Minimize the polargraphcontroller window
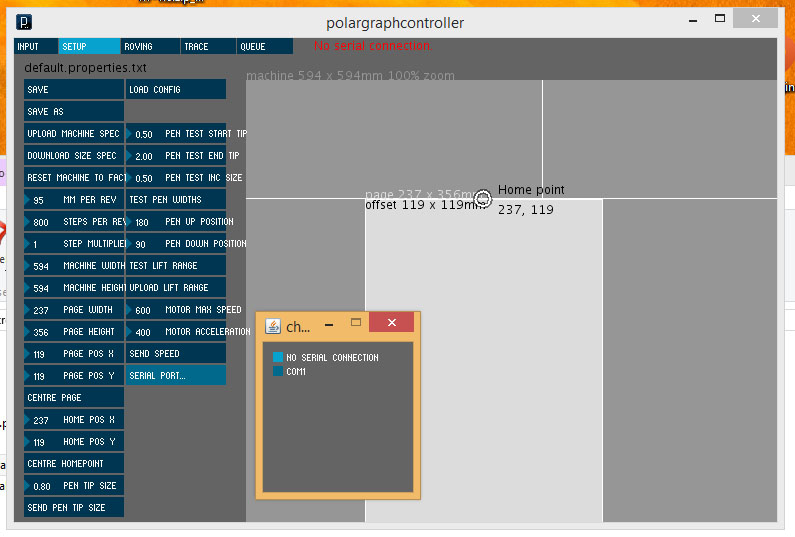The image size is (795, 537). coord(693,21)
